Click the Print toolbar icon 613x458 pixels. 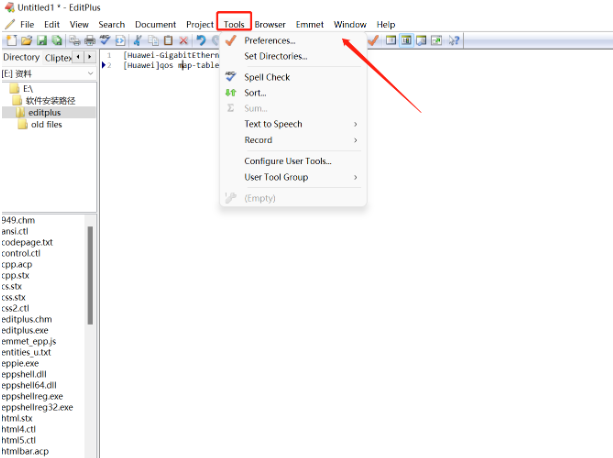point(90,40)
